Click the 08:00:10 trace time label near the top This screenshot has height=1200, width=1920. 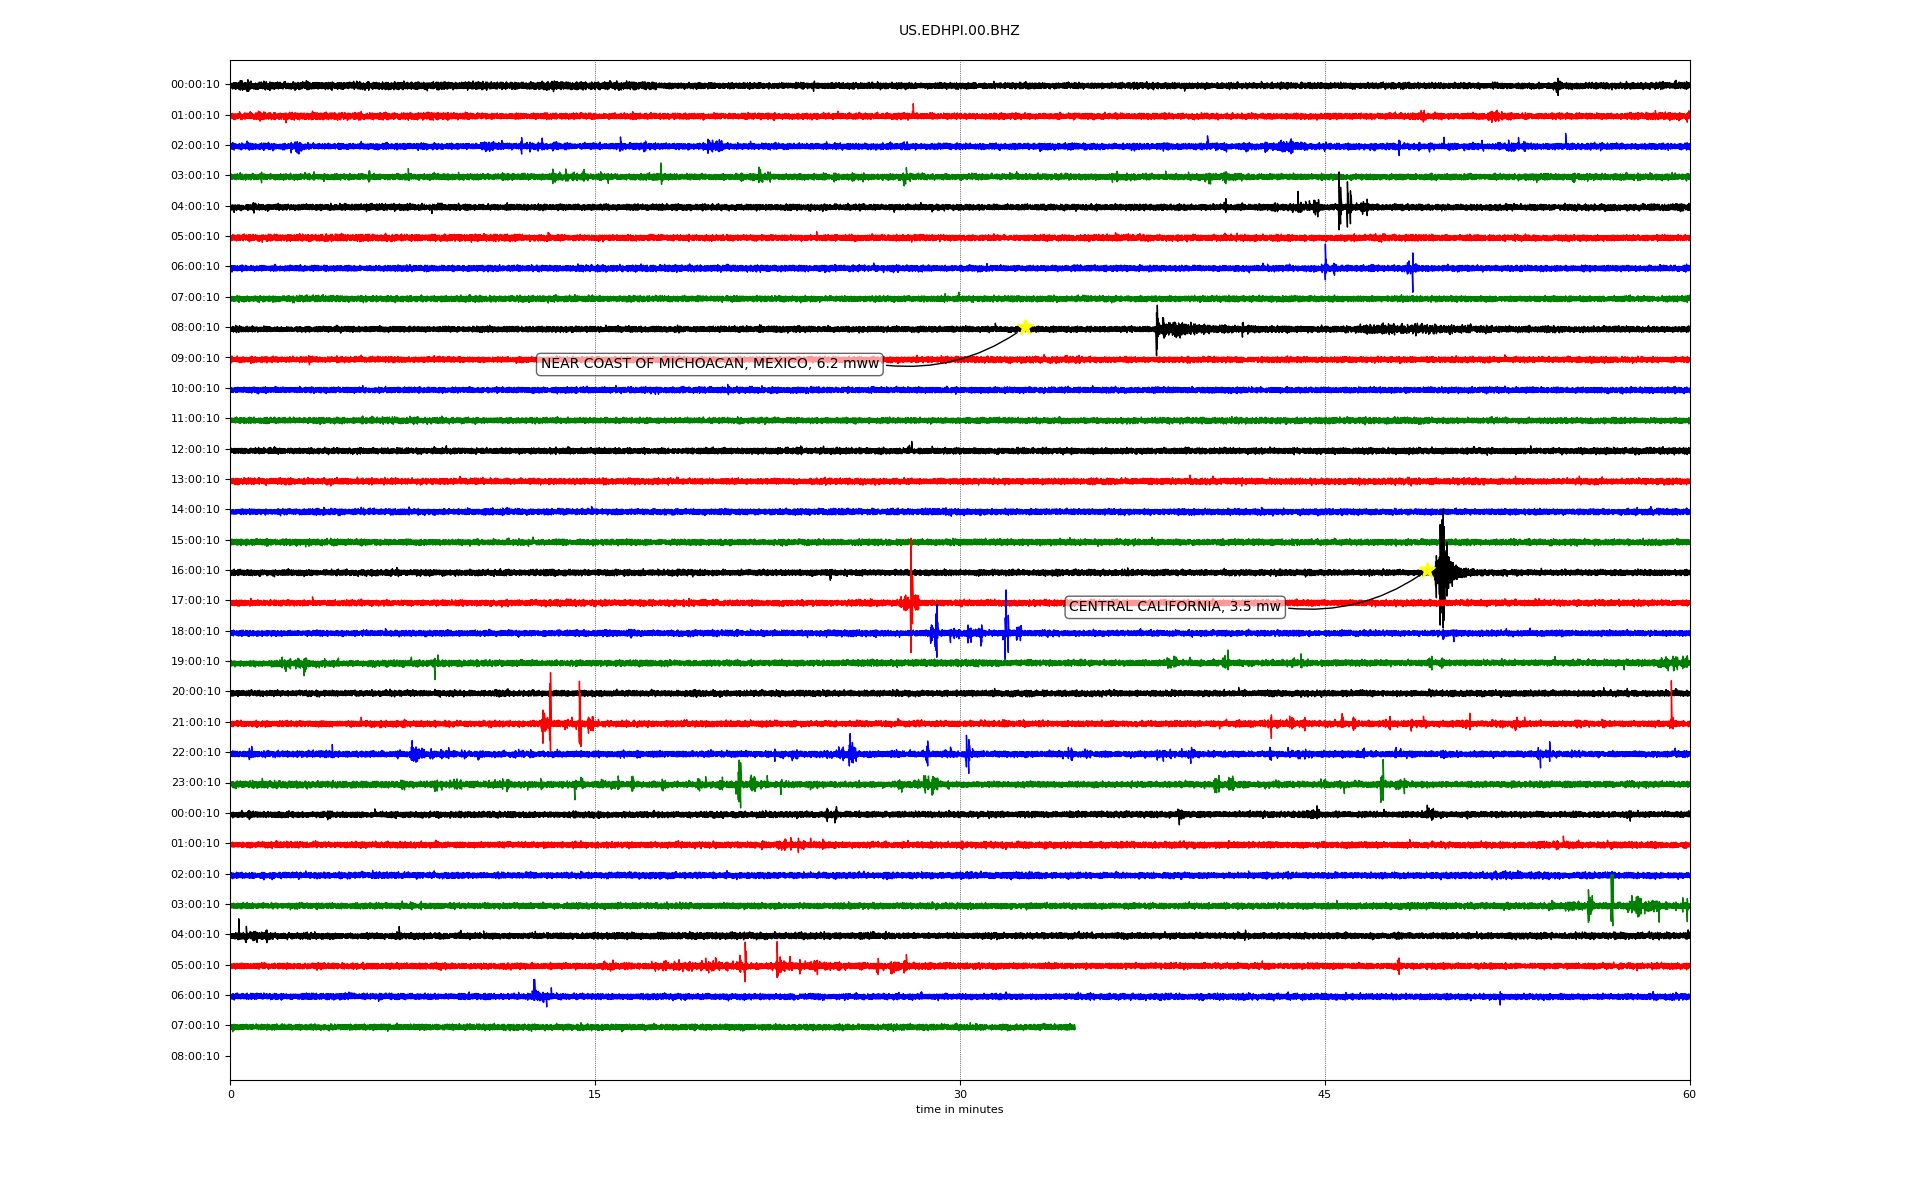tap(195, 328)
